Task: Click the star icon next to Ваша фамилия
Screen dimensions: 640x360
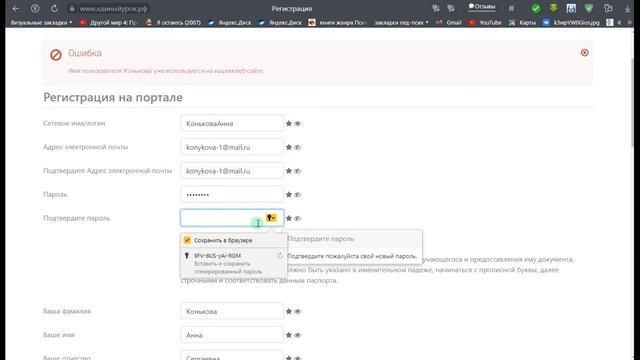Action: 289,311
